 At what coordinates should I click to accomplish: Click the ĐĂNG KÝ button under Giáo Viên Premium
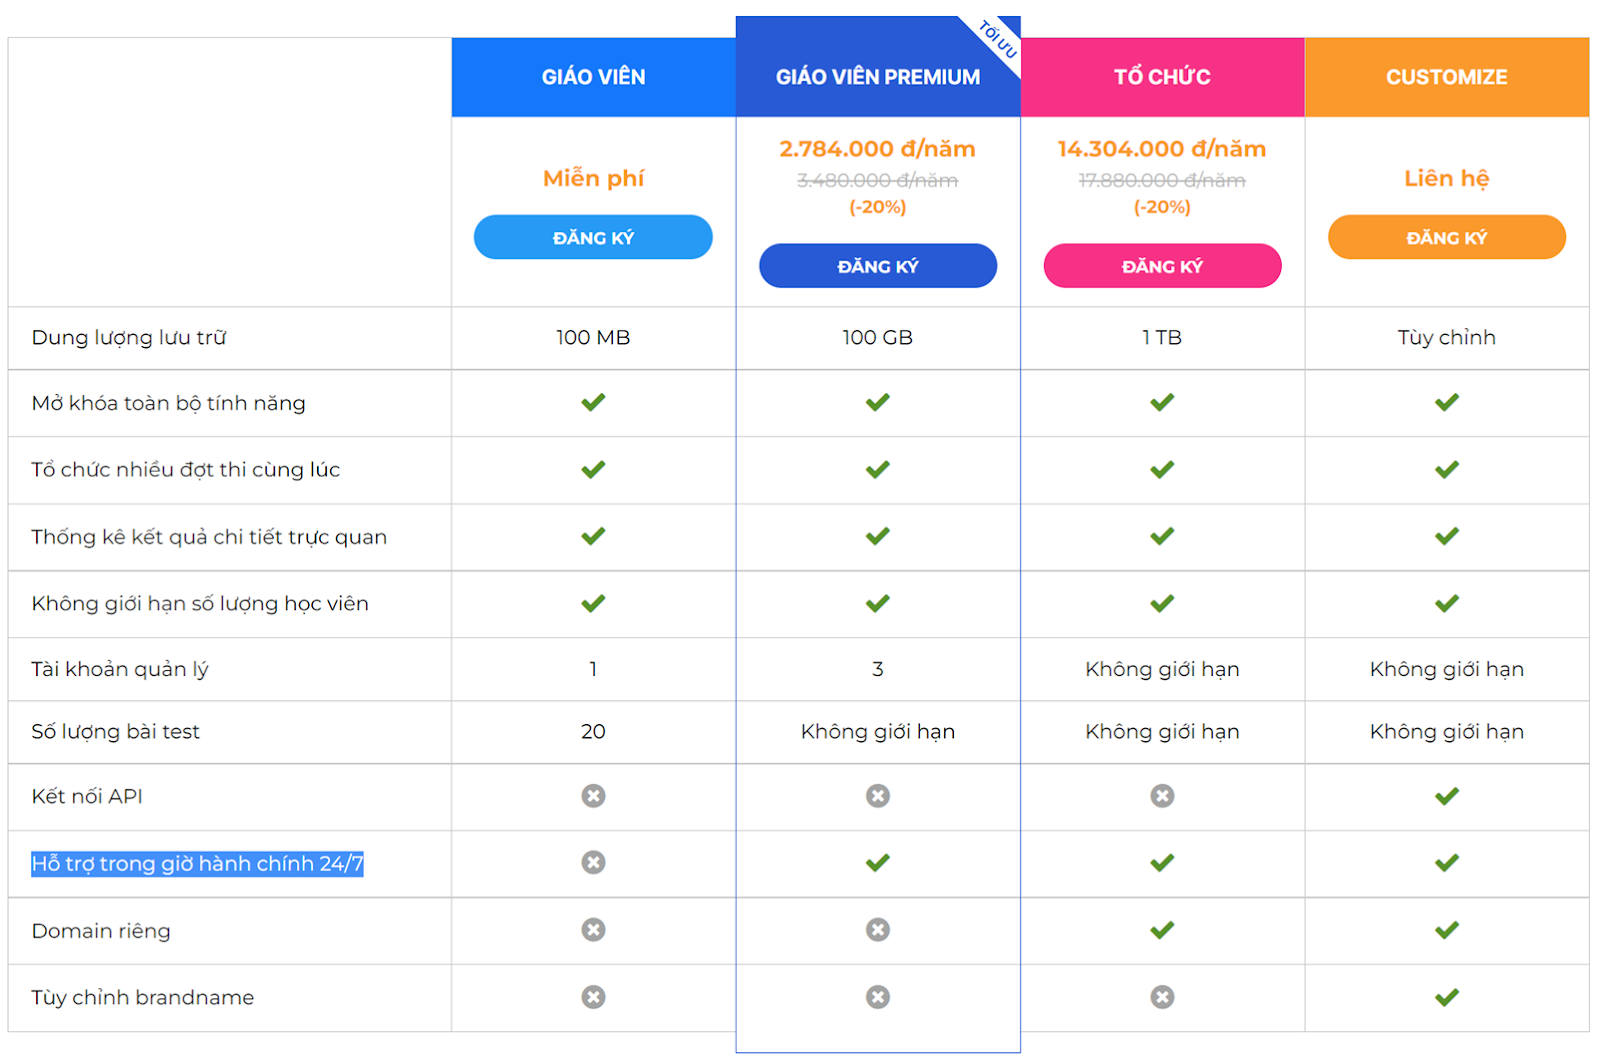coord(878,266)
